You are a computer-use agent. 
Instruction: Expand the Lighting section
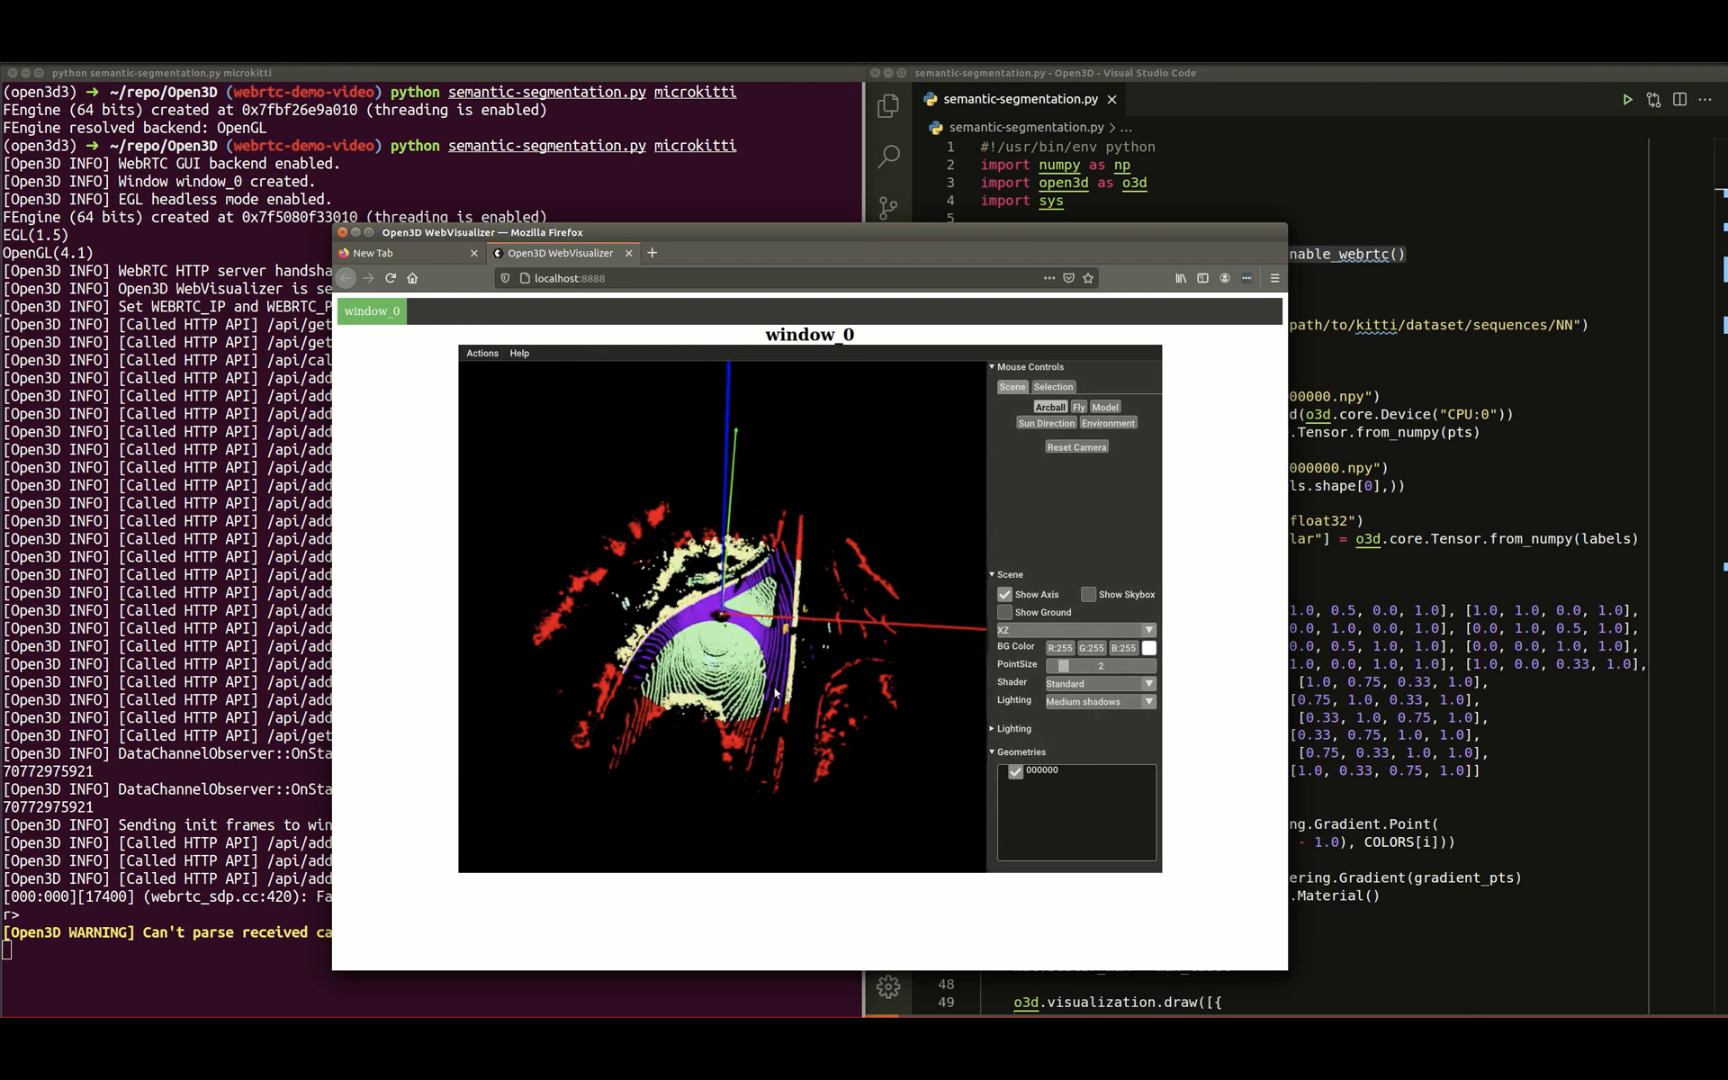tap(992, 729)
